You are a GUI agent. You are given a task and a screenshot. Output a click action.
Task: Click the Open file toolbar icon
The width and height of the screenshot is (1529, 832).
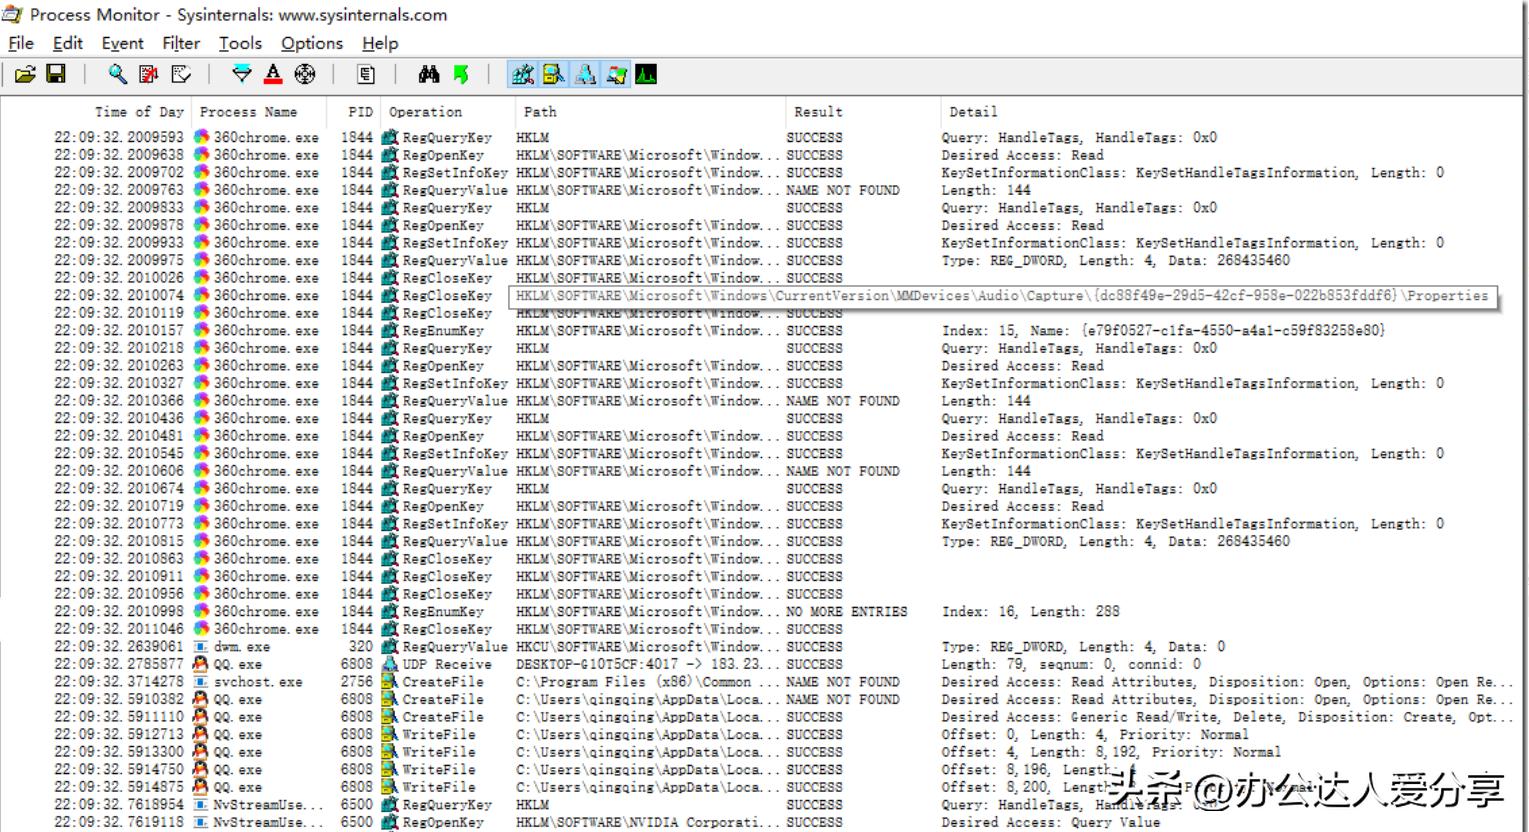[x=25, y=75]
